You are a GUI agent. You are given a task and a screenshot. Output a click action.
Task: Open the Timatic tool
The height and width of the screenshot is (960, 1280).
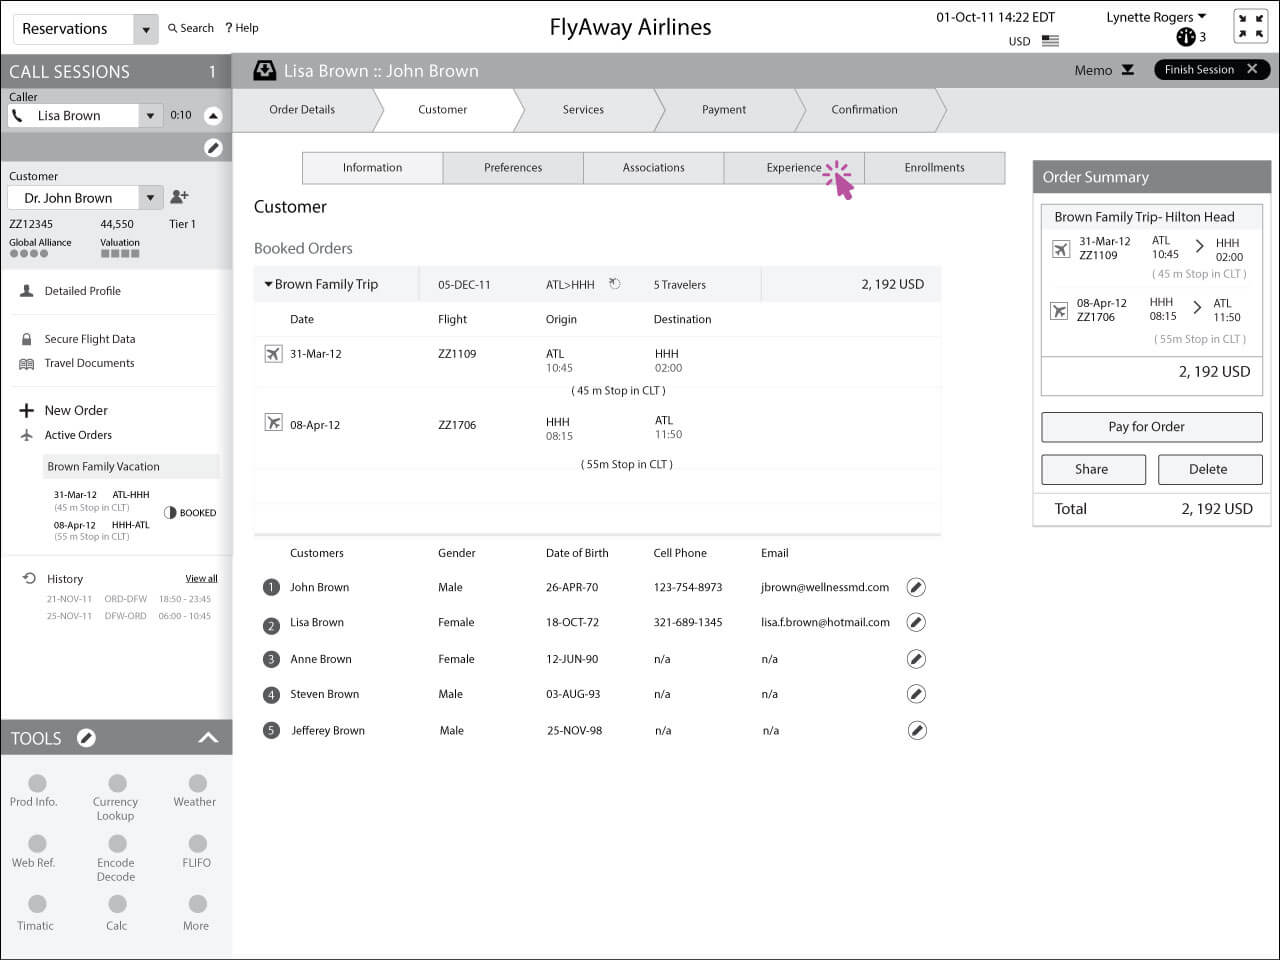tap(37, 905)
